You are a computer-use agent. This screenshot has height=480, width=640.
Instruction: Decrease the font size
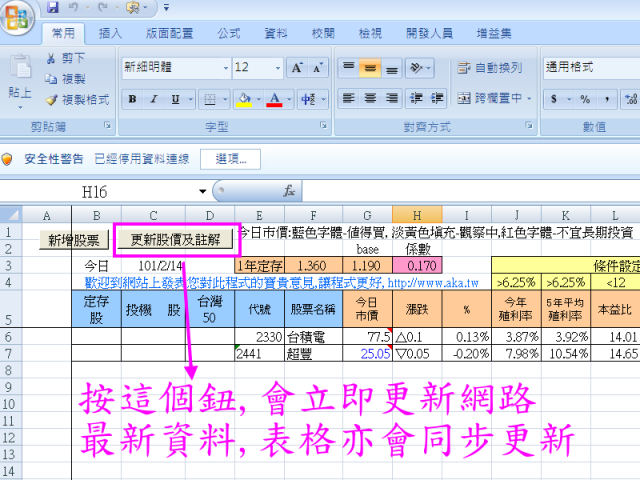click(318, 67)
